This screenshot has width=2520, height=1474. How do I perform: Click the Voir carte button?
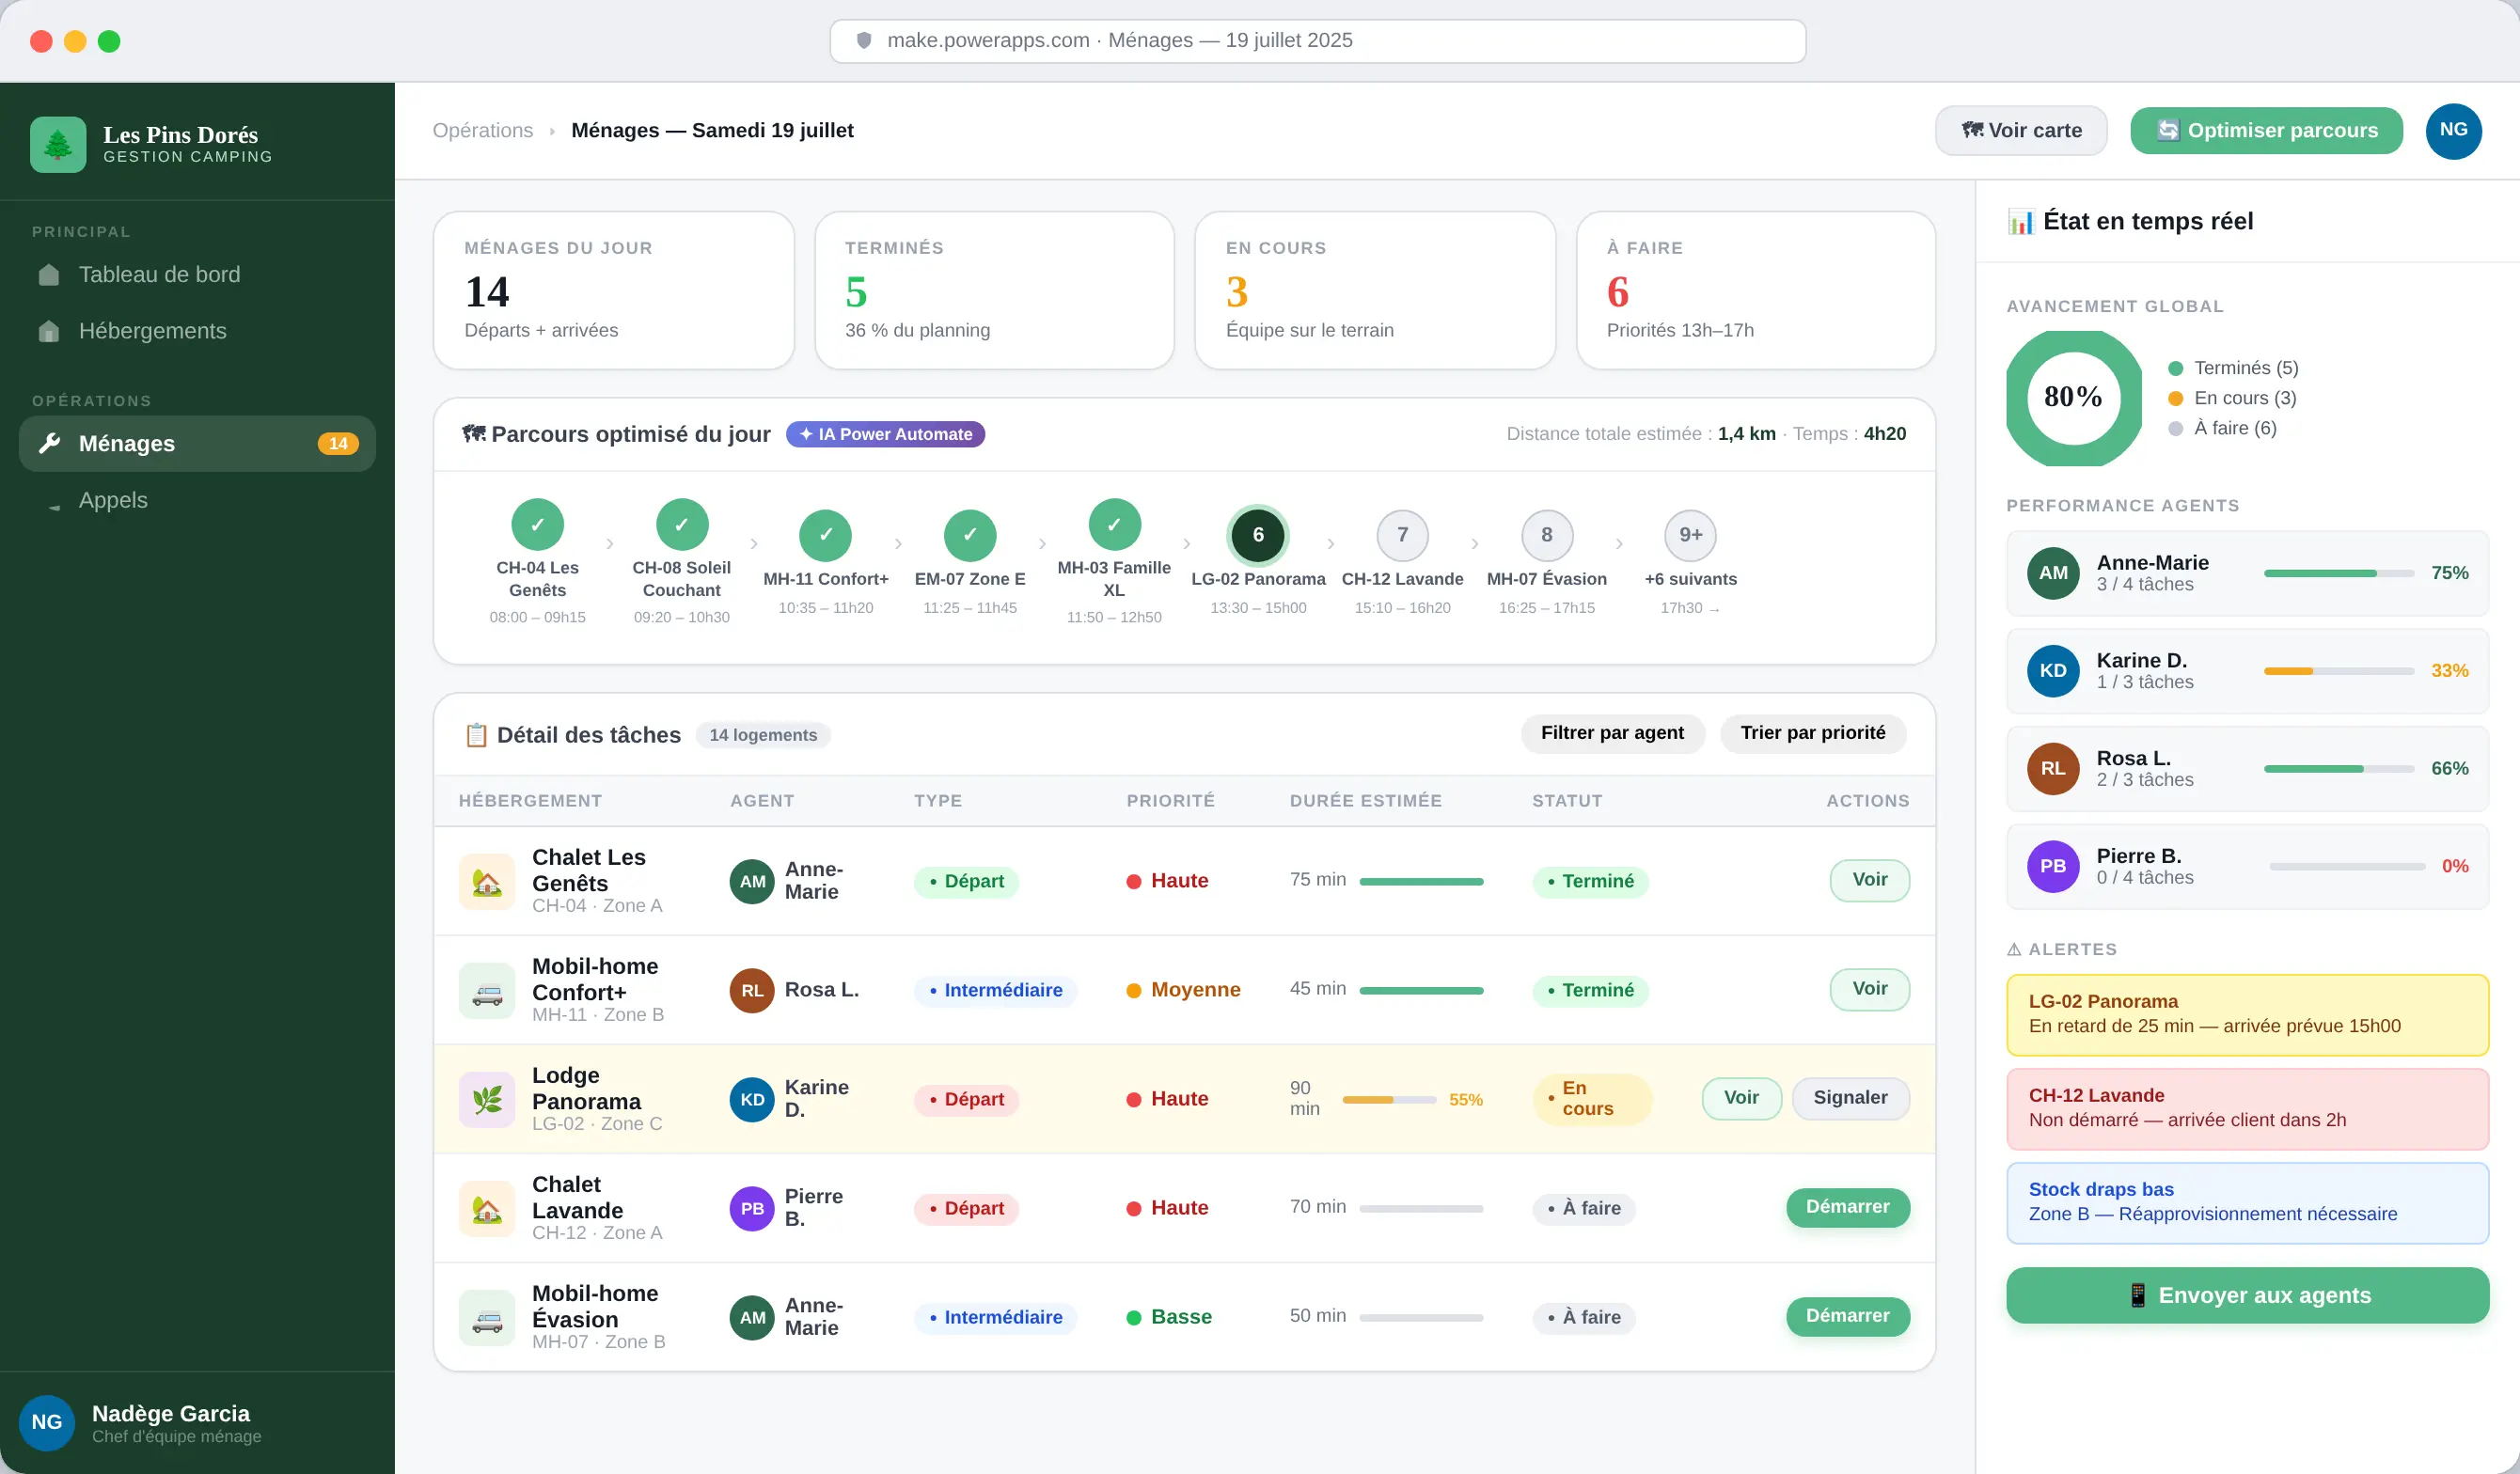pos(2021,131)
